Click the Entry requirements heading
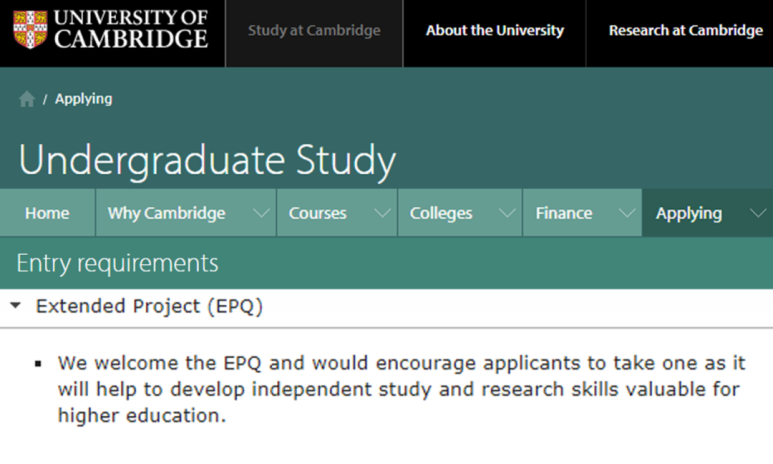The width and height of the screenshot is (773, 464). pos(117,263)
